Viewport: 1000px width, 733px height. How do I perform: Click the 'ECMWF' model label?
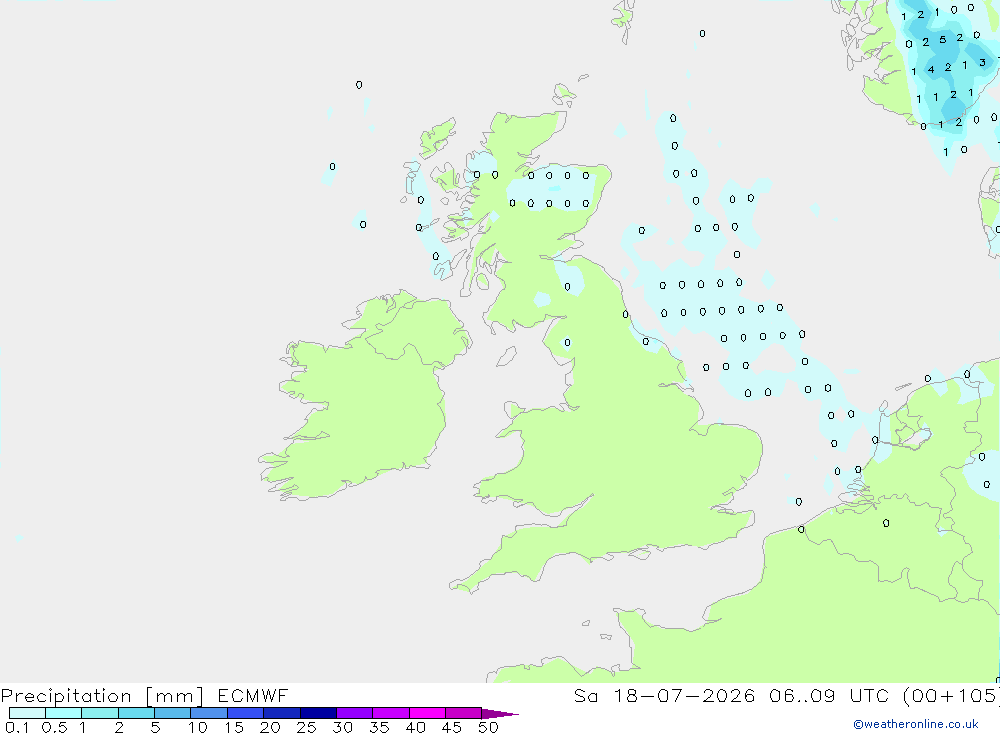pyautogui.click(x=253, y=696)
